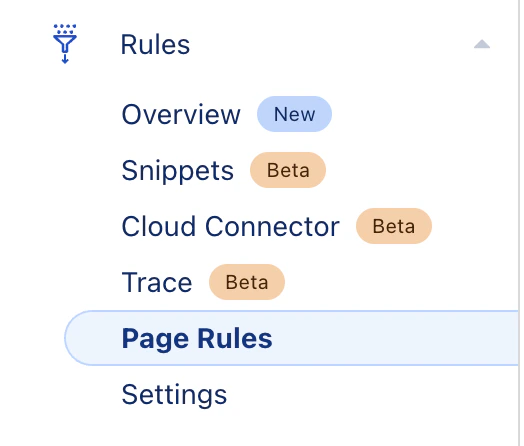Click the Beta badge beside Snippets
524x446 pixels.
coord(288,170)
